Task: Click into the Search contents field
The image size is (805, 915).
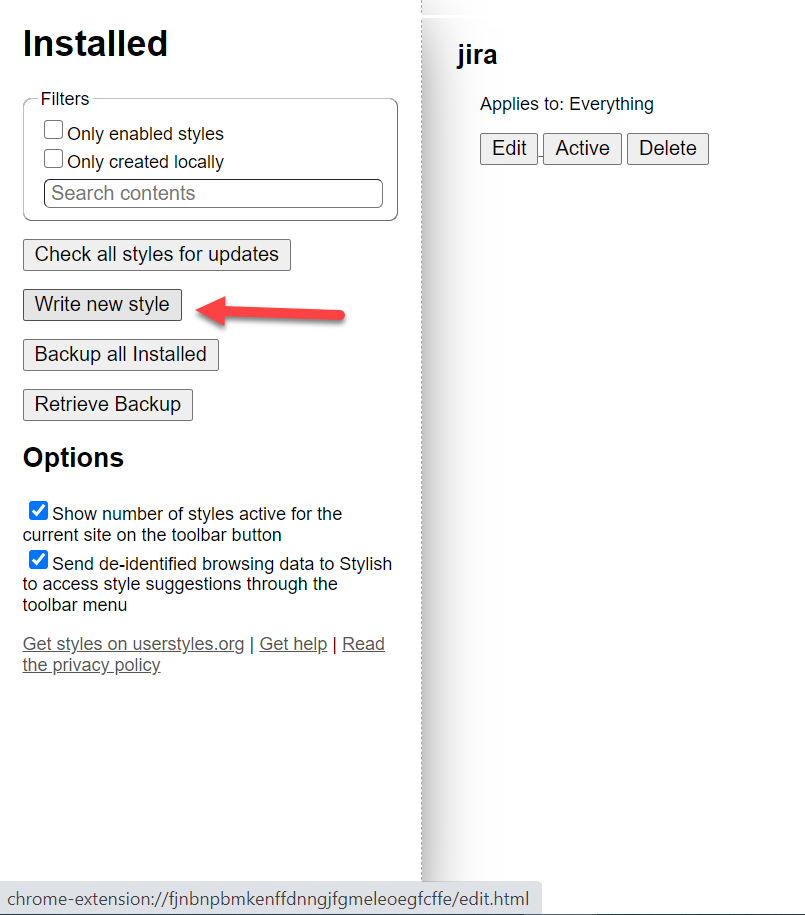Action: pos(213,193)
